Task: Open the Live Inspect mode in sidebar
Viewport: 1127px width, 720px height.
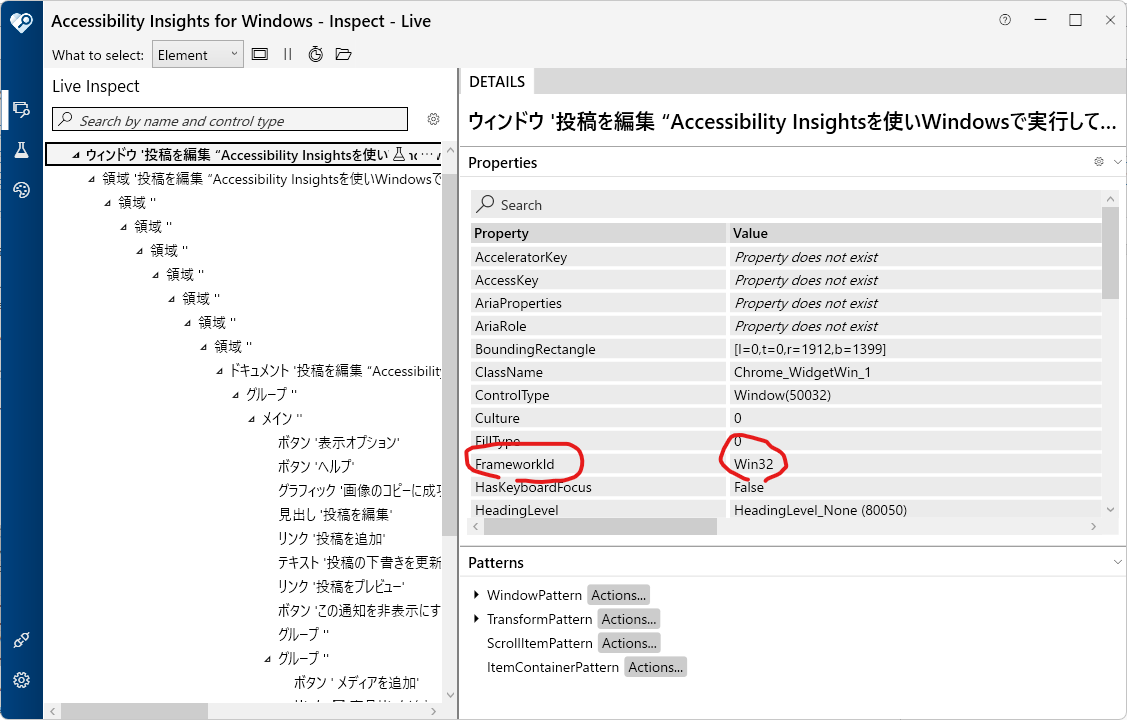Action: [21, 109]
